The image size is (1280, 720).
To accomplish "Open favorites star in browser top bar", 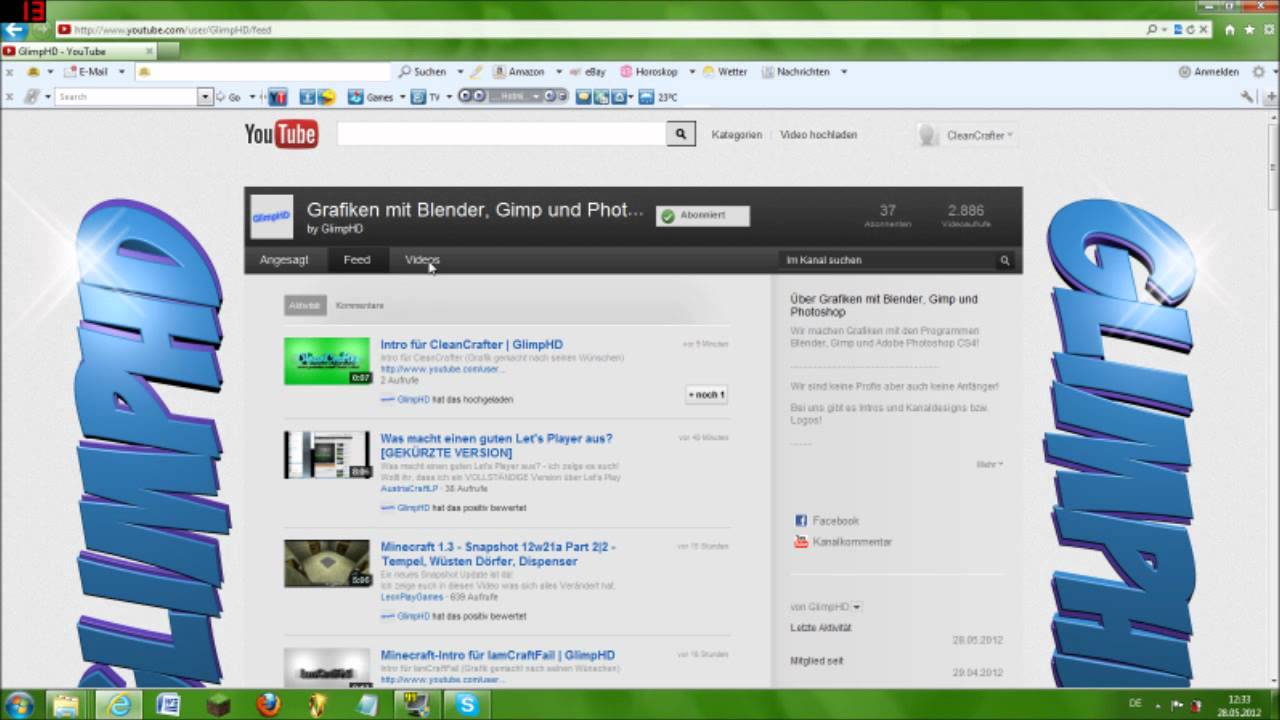I will (x=1250, y=30).
